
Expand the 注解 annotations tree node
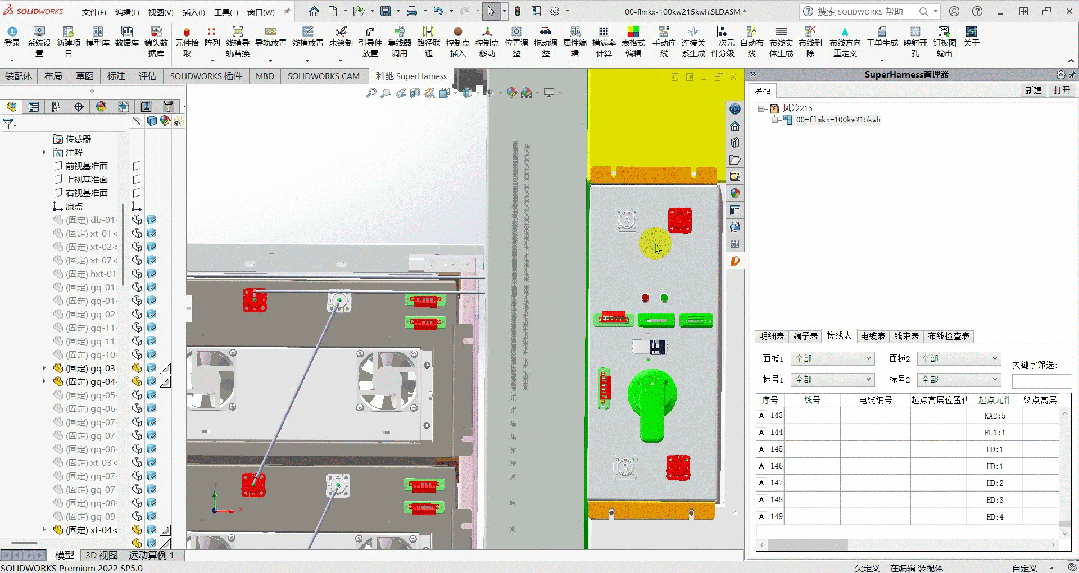click(x=45, y=152)
